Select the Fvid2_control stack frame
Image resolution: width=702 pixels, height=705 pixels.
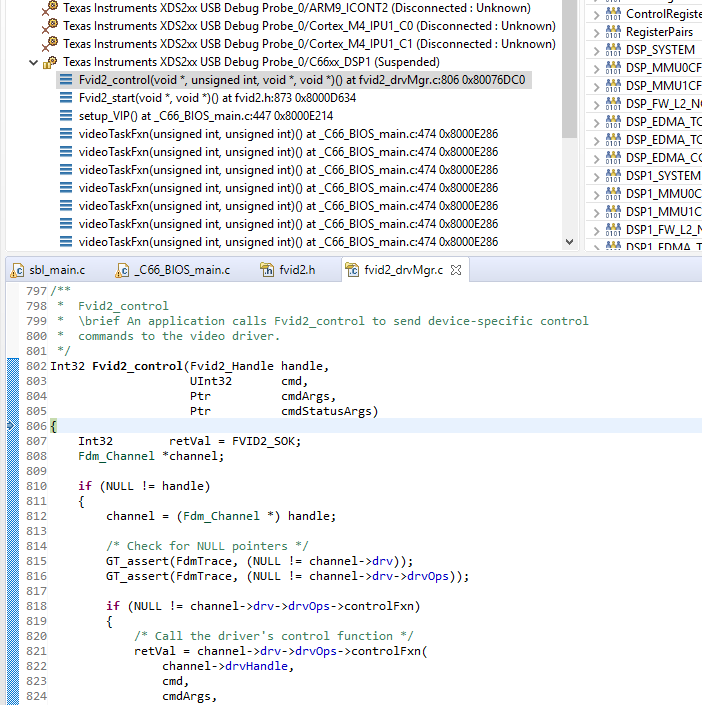[x=294, y=80]
